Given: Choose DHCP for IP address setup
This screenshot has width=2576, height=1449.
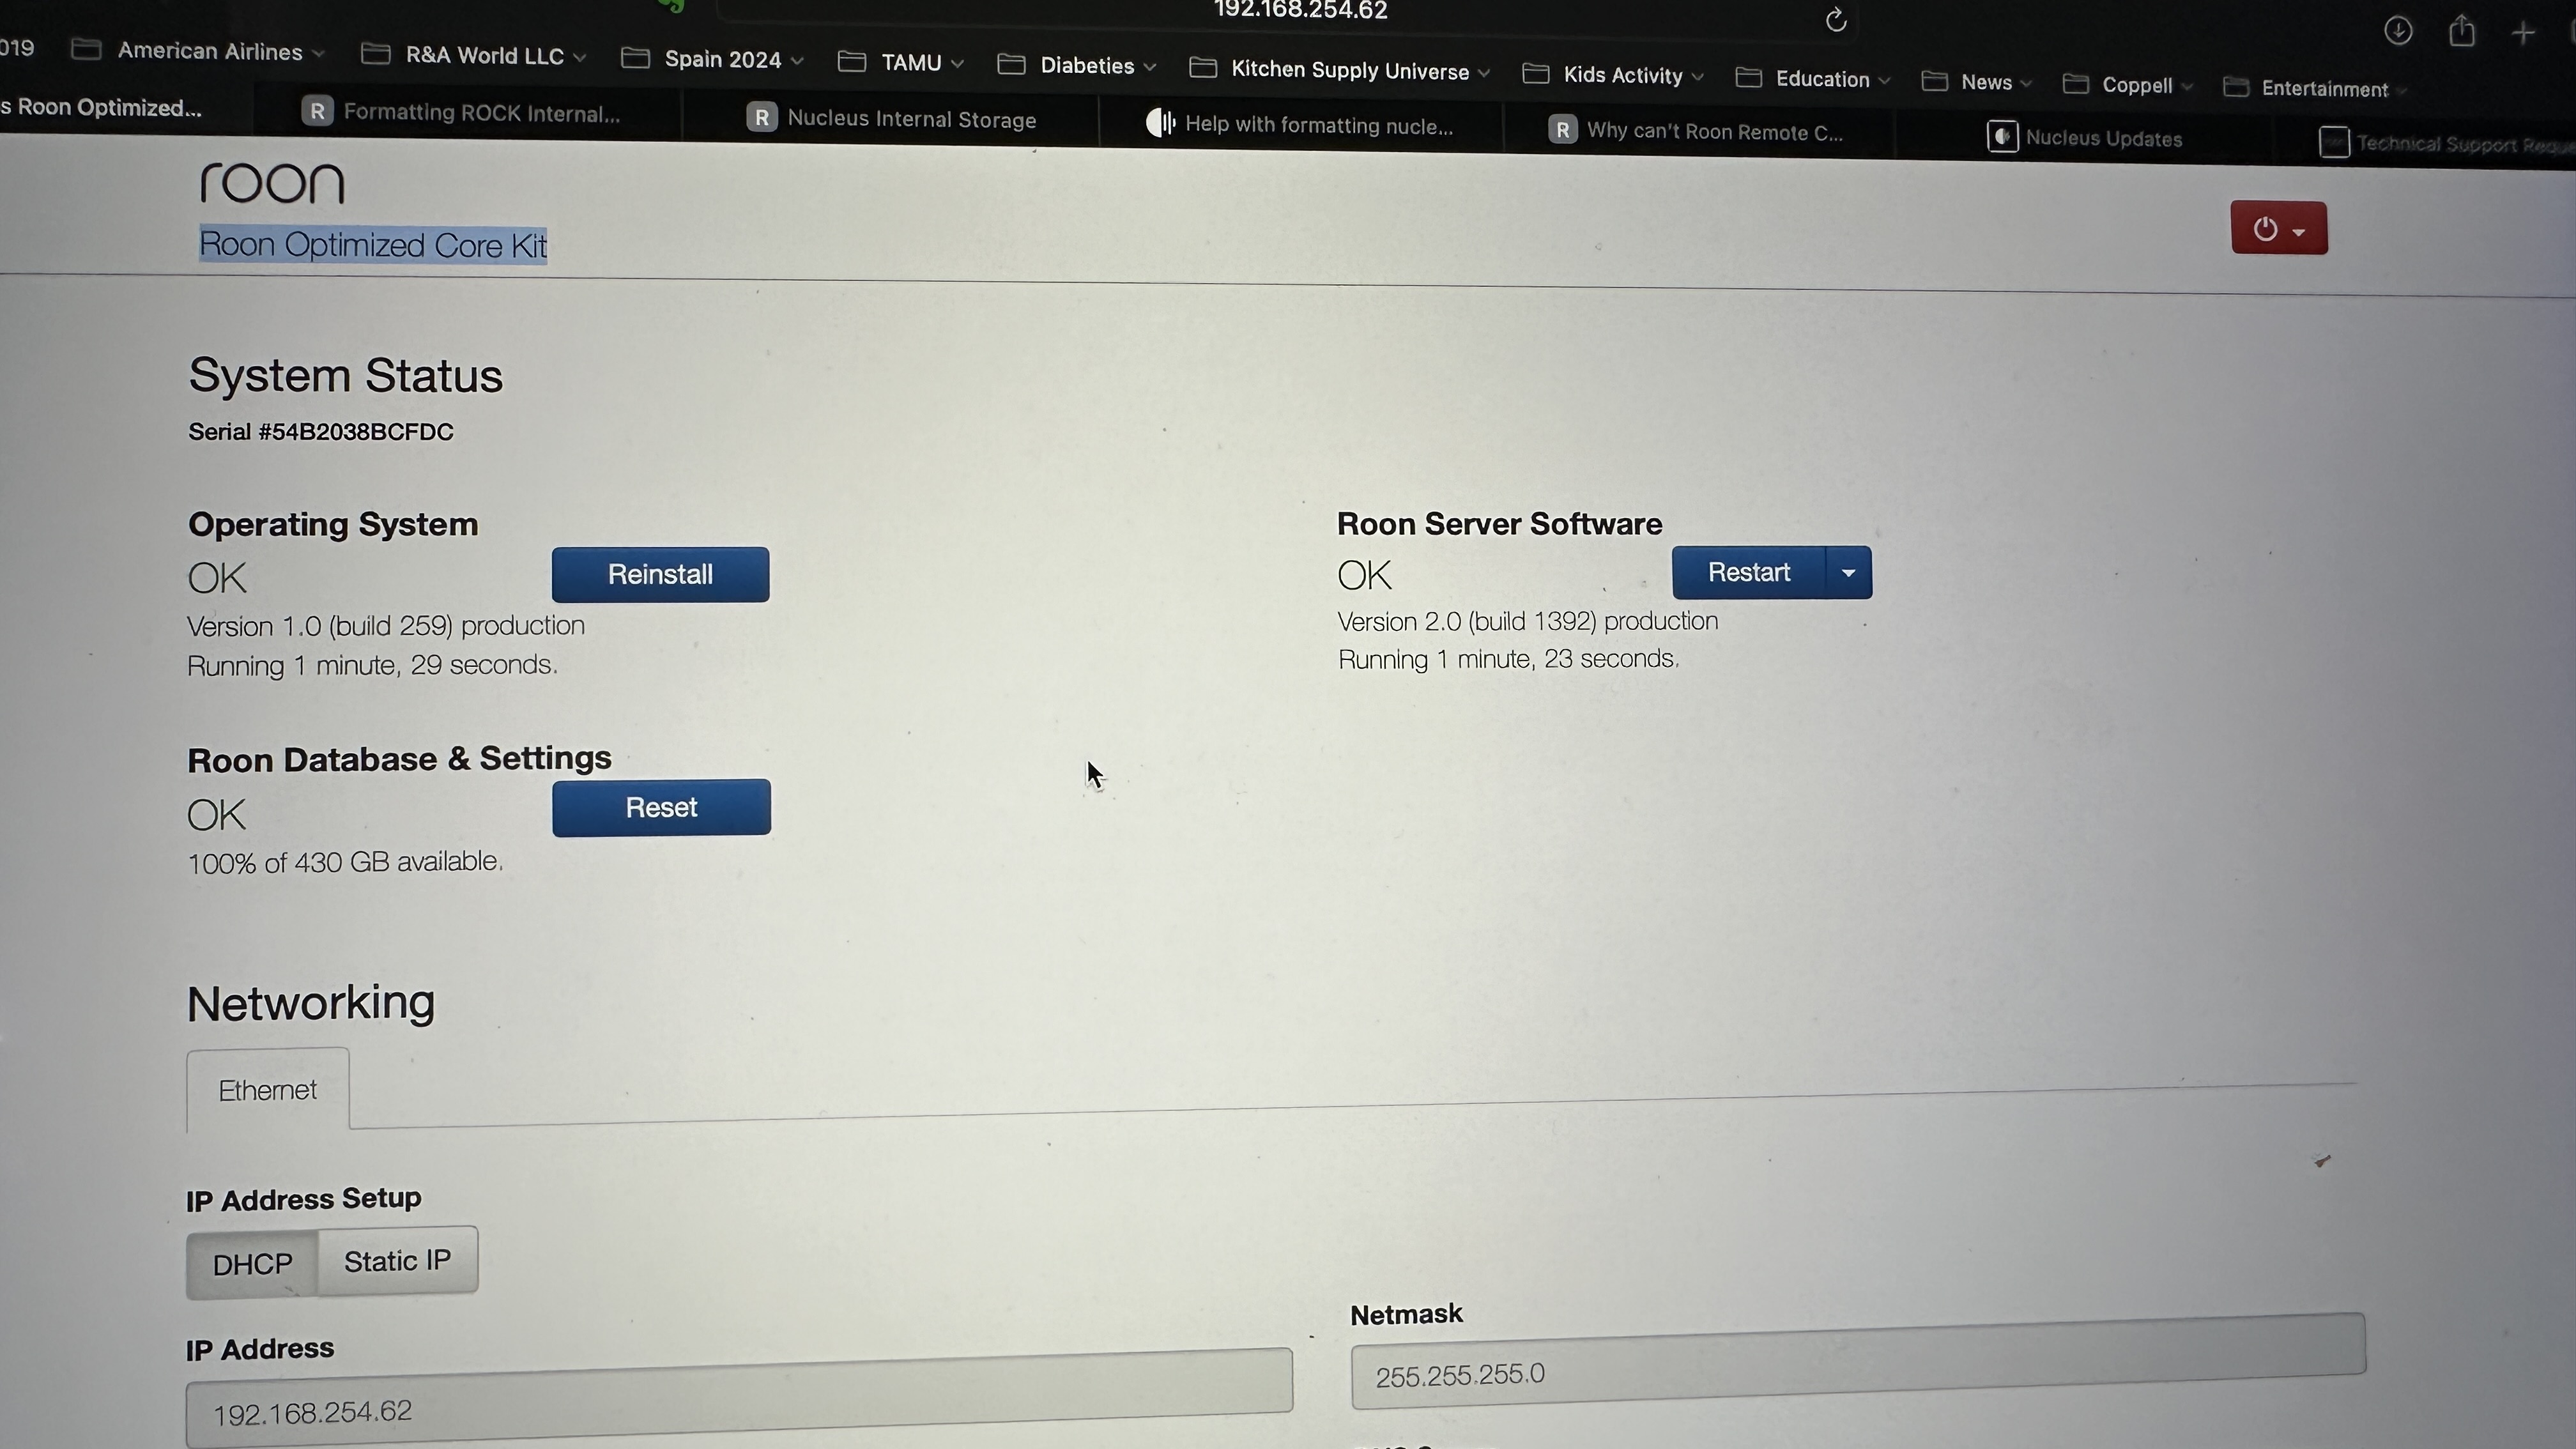Looking at the screenshot, I should [252, 1264].
